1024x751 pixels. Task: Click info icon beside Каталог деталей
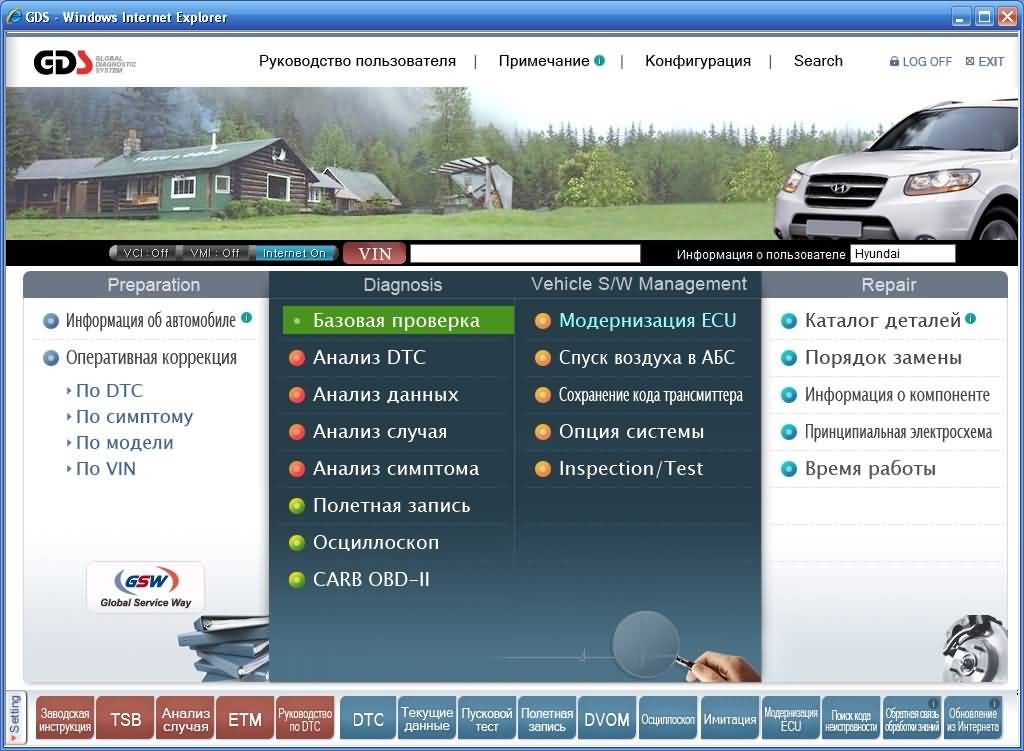point(970,319)
